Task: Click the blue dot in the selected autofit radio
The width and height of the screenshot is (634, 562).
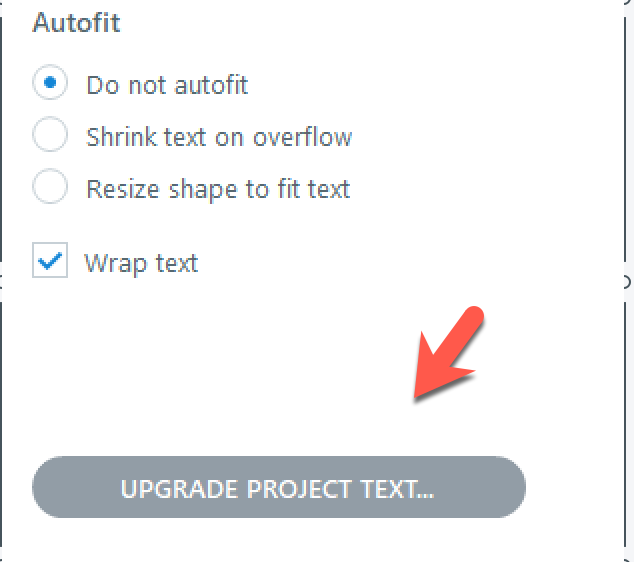Action: [x=50, y=84]
